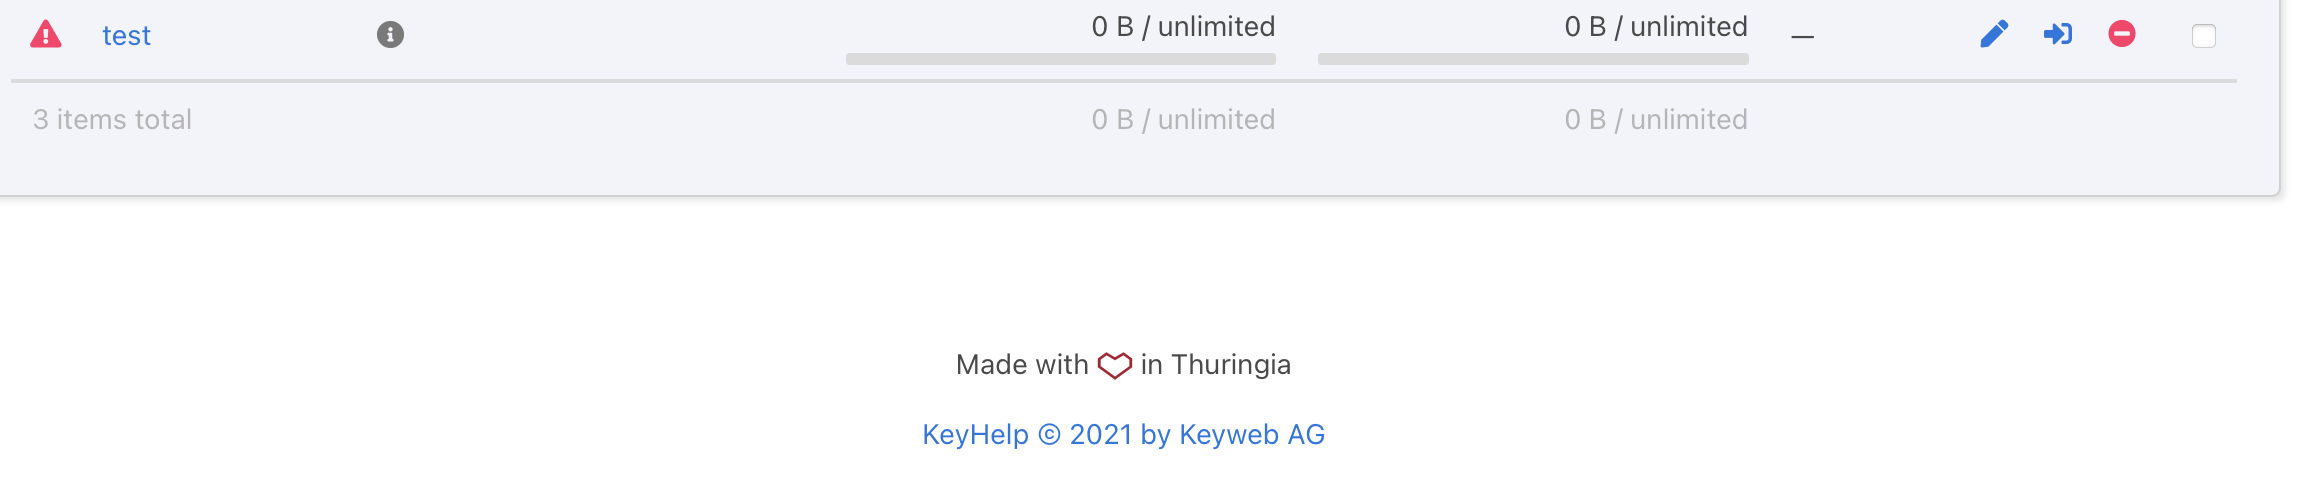Open the KeyHelp © 2021 footer link
The image size is (2310, 500).
(1123, 435)
